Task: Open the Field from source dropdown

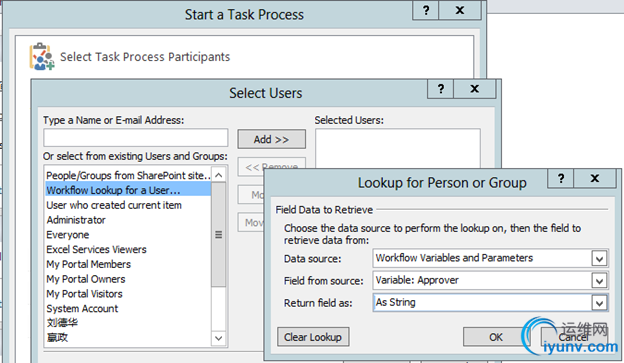Action: pos(599,281)
